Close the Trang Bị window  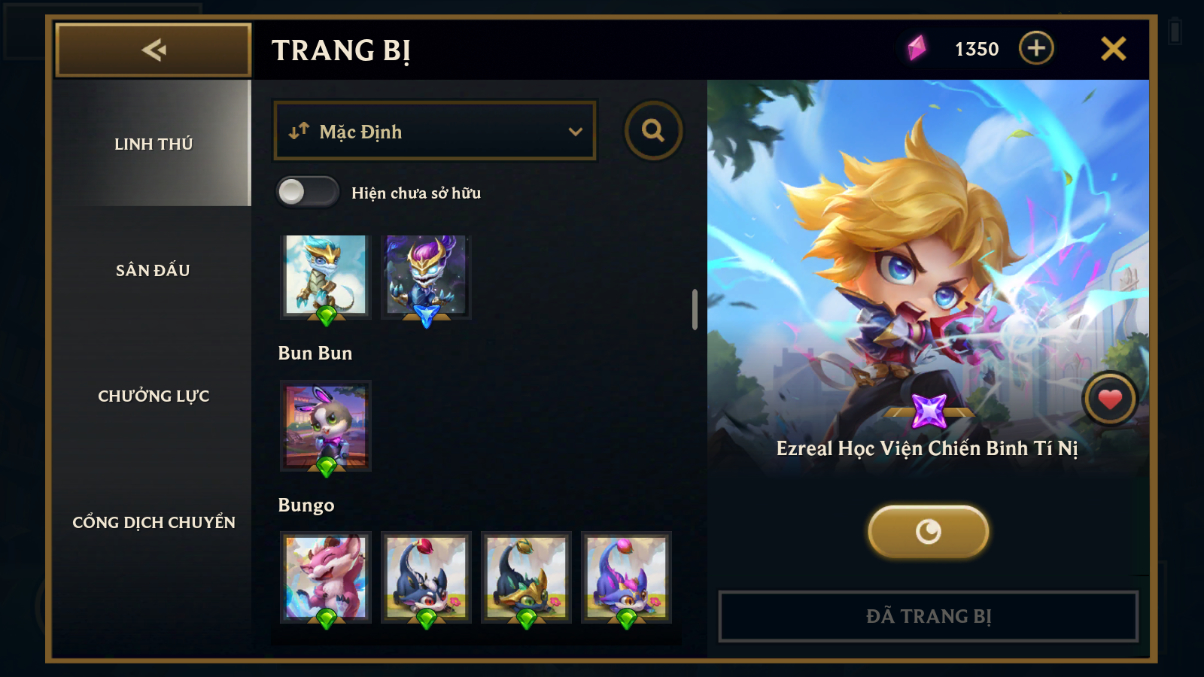tap(1113, 48)
